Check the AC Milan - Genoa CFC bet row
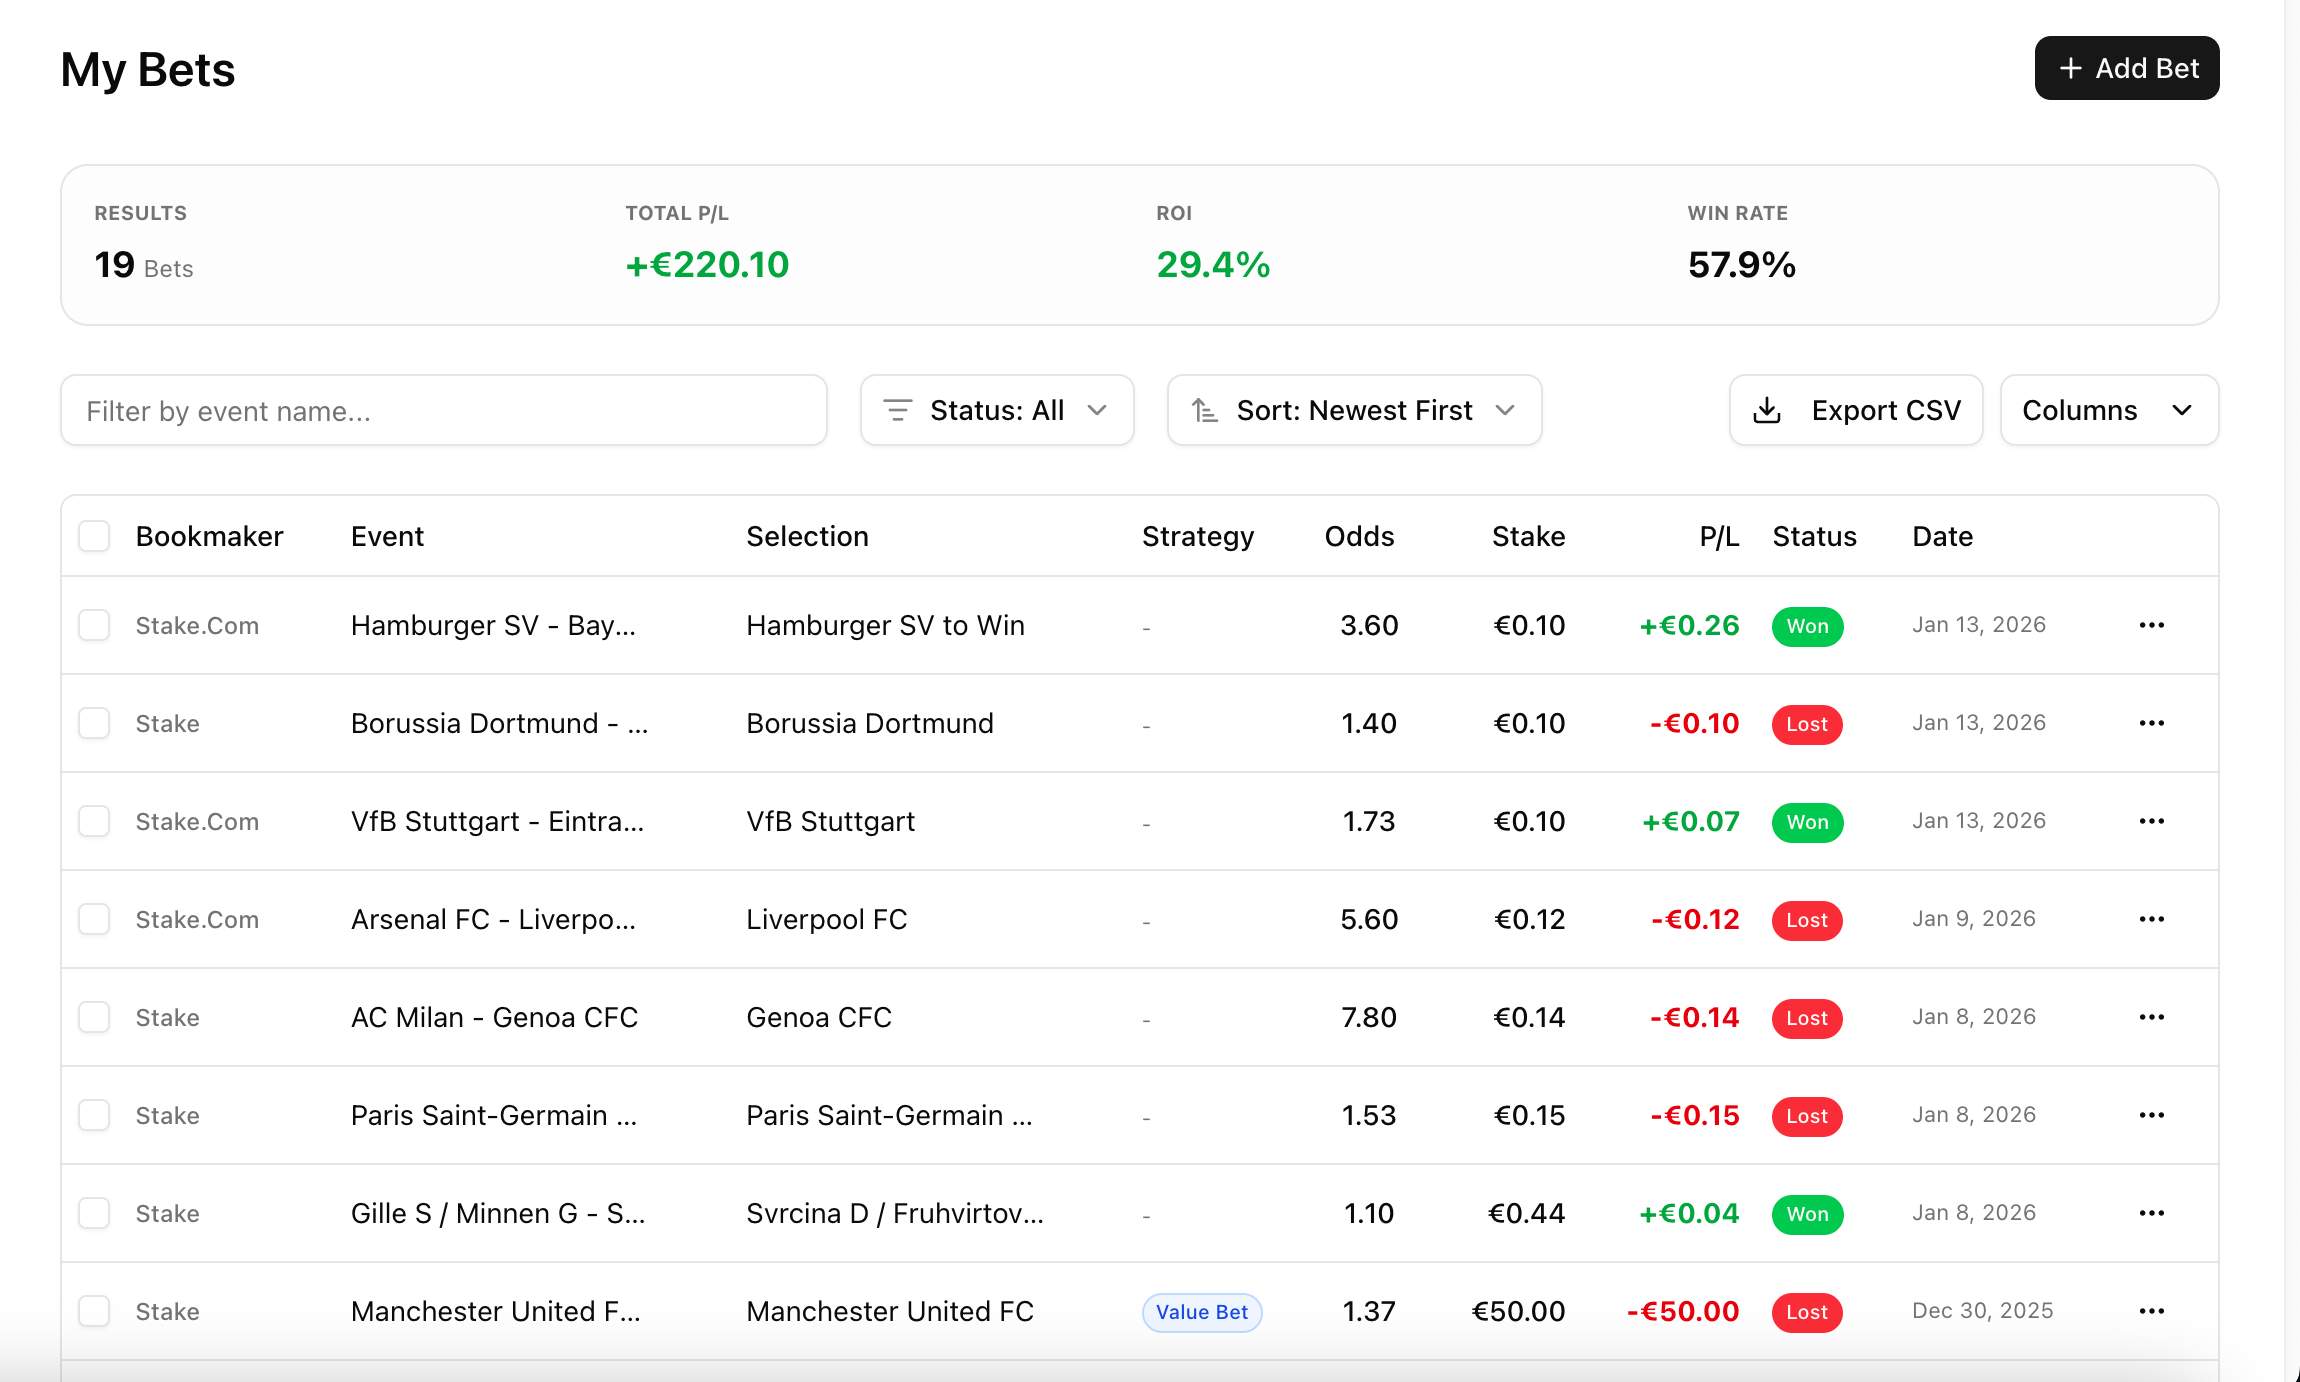 tap(94, 1017)
